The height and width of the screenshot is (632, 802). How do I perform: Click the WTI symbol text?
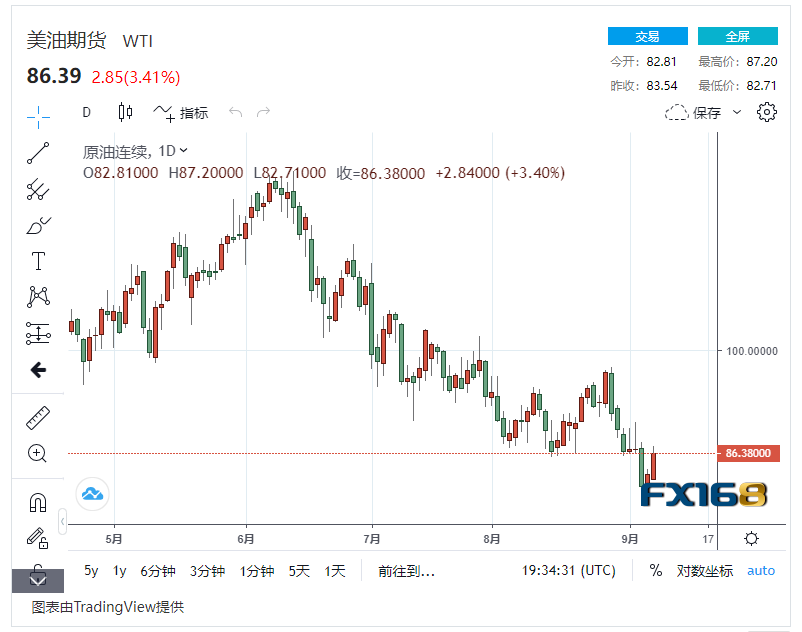[138, 41]
